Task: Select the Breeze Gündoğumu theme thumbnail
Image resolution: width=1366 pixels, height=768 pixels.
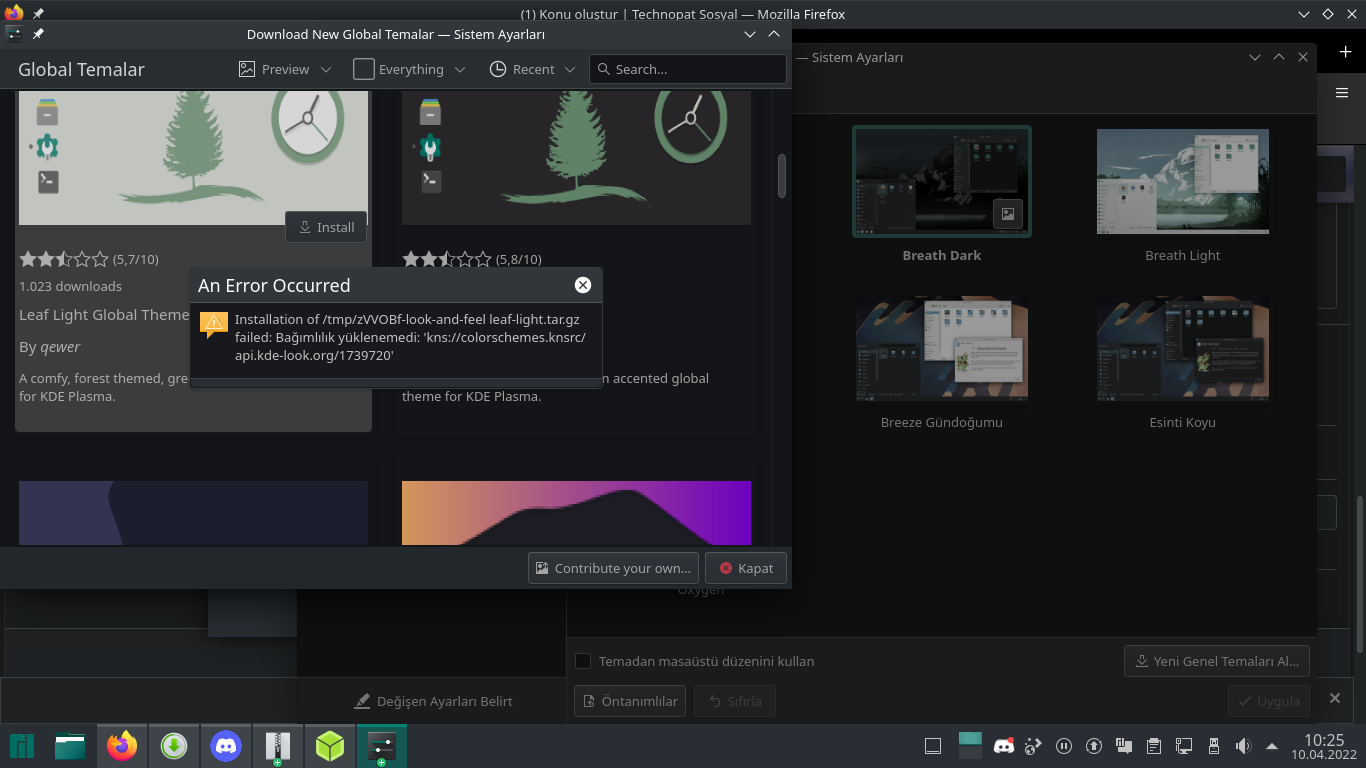Action: pyautogui.click(x=942, y=348)
